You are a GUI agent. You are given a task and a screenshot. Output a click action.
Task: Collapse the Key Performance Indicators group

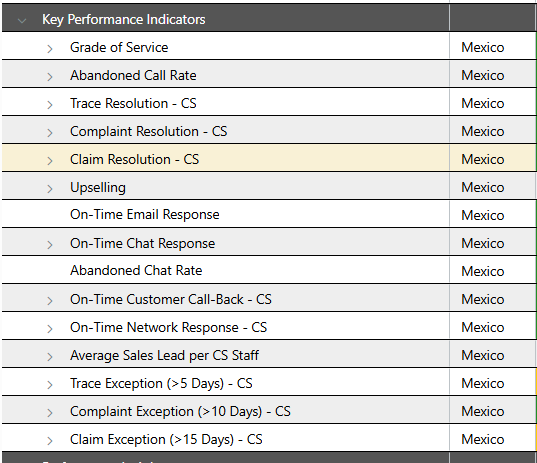[22, 21]
